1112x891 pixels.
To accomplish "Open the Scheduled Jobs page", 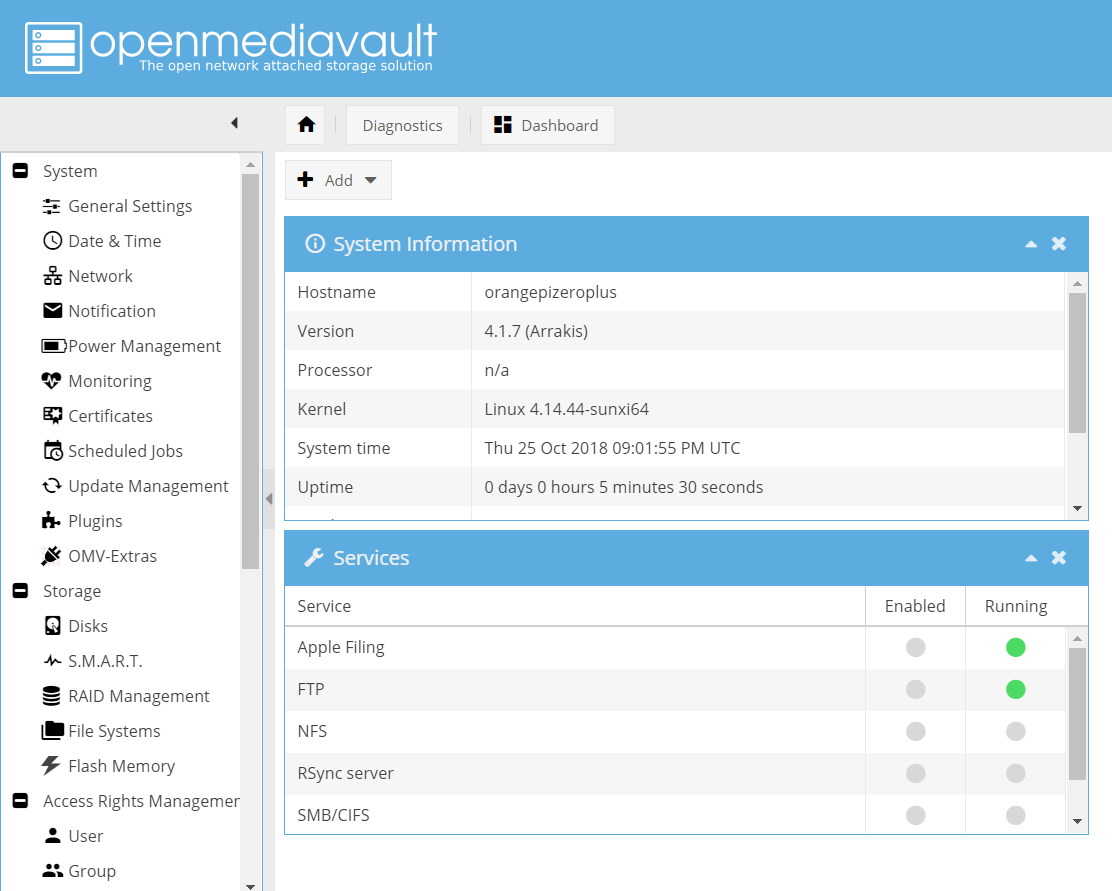I will (126, 451).
